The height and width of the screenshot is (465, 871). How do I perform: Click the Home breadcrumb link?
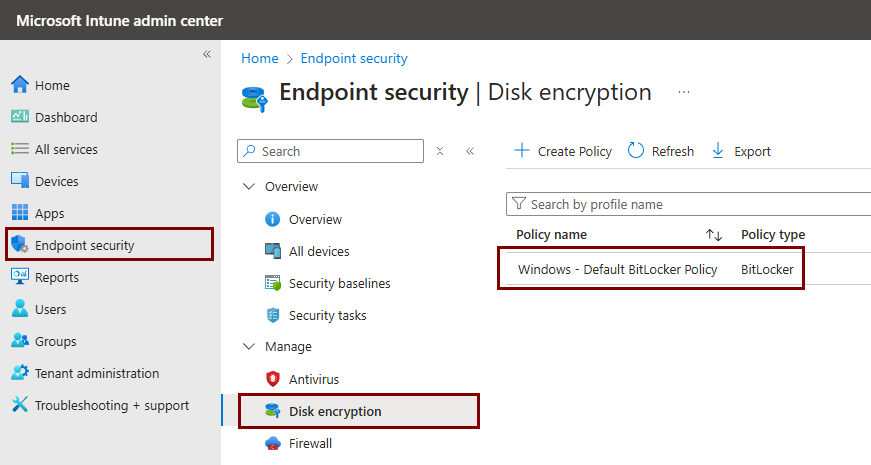(259, 59)
